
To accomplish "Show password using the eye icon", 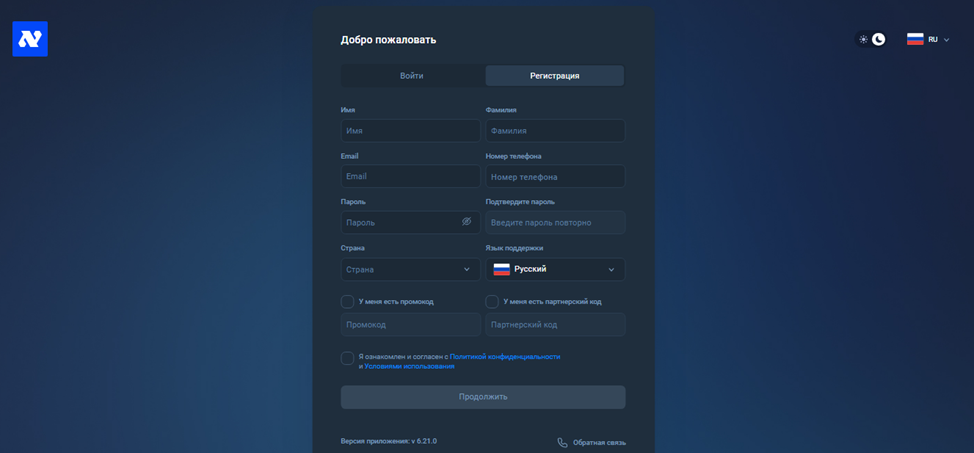I will click(x=466, y=222).
